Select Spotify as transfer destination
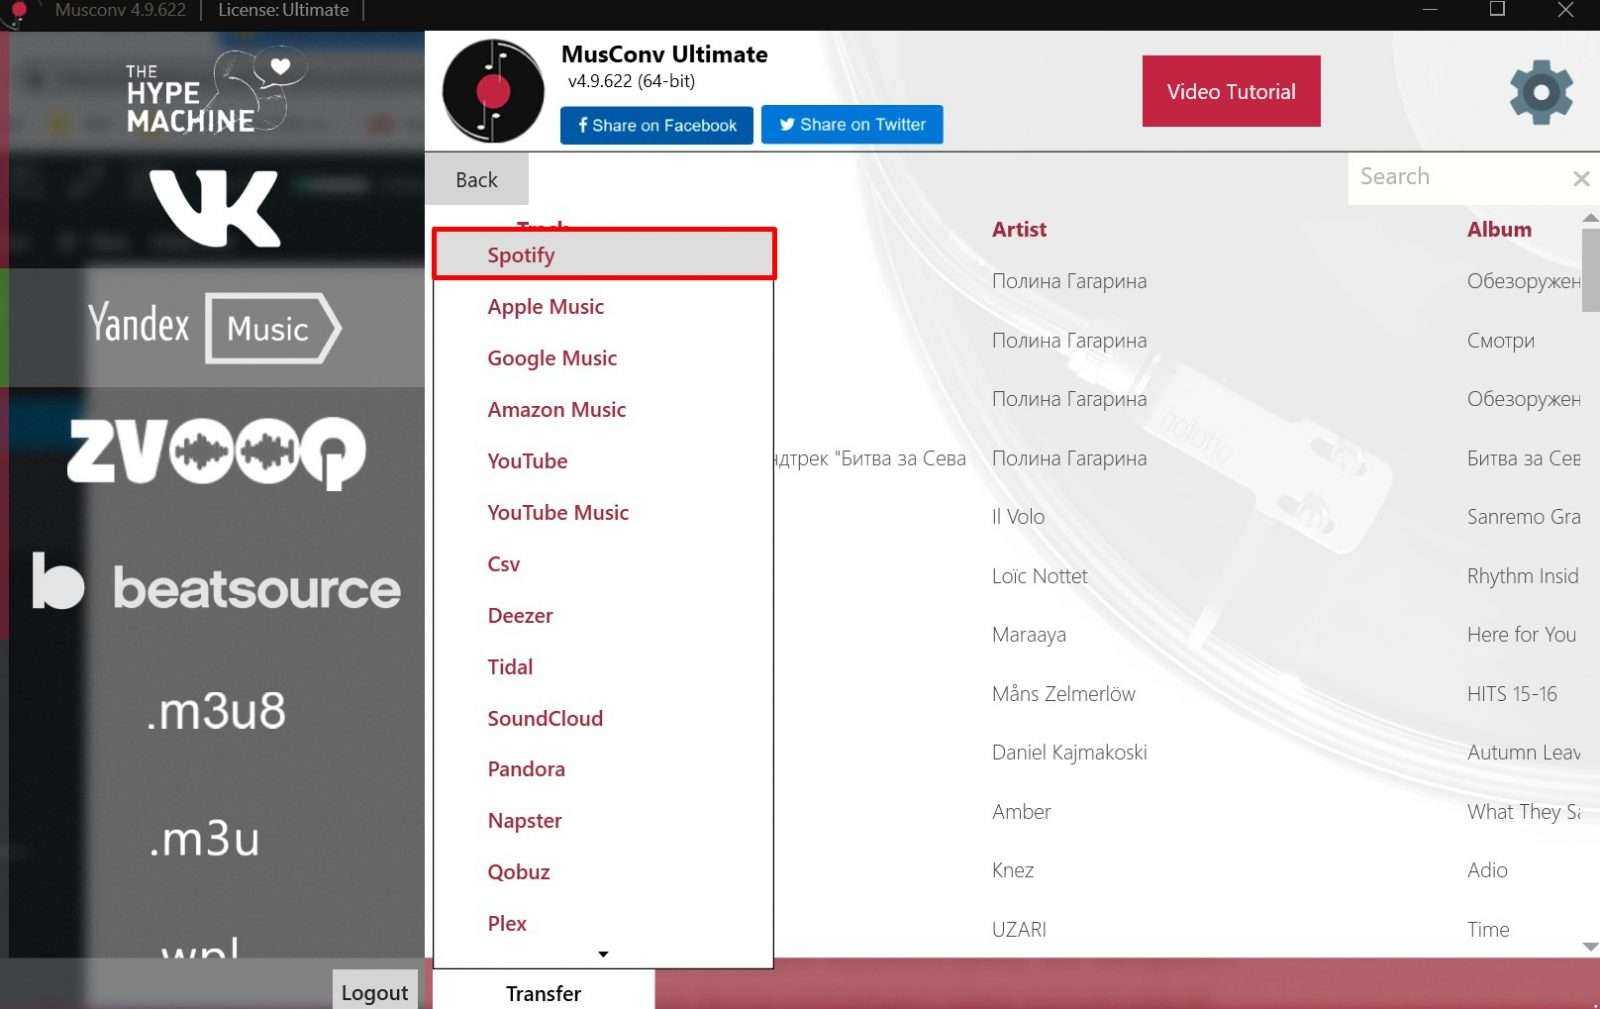Image resolution: width=1600 pixels, height=1009 pixels. point(604,254)
